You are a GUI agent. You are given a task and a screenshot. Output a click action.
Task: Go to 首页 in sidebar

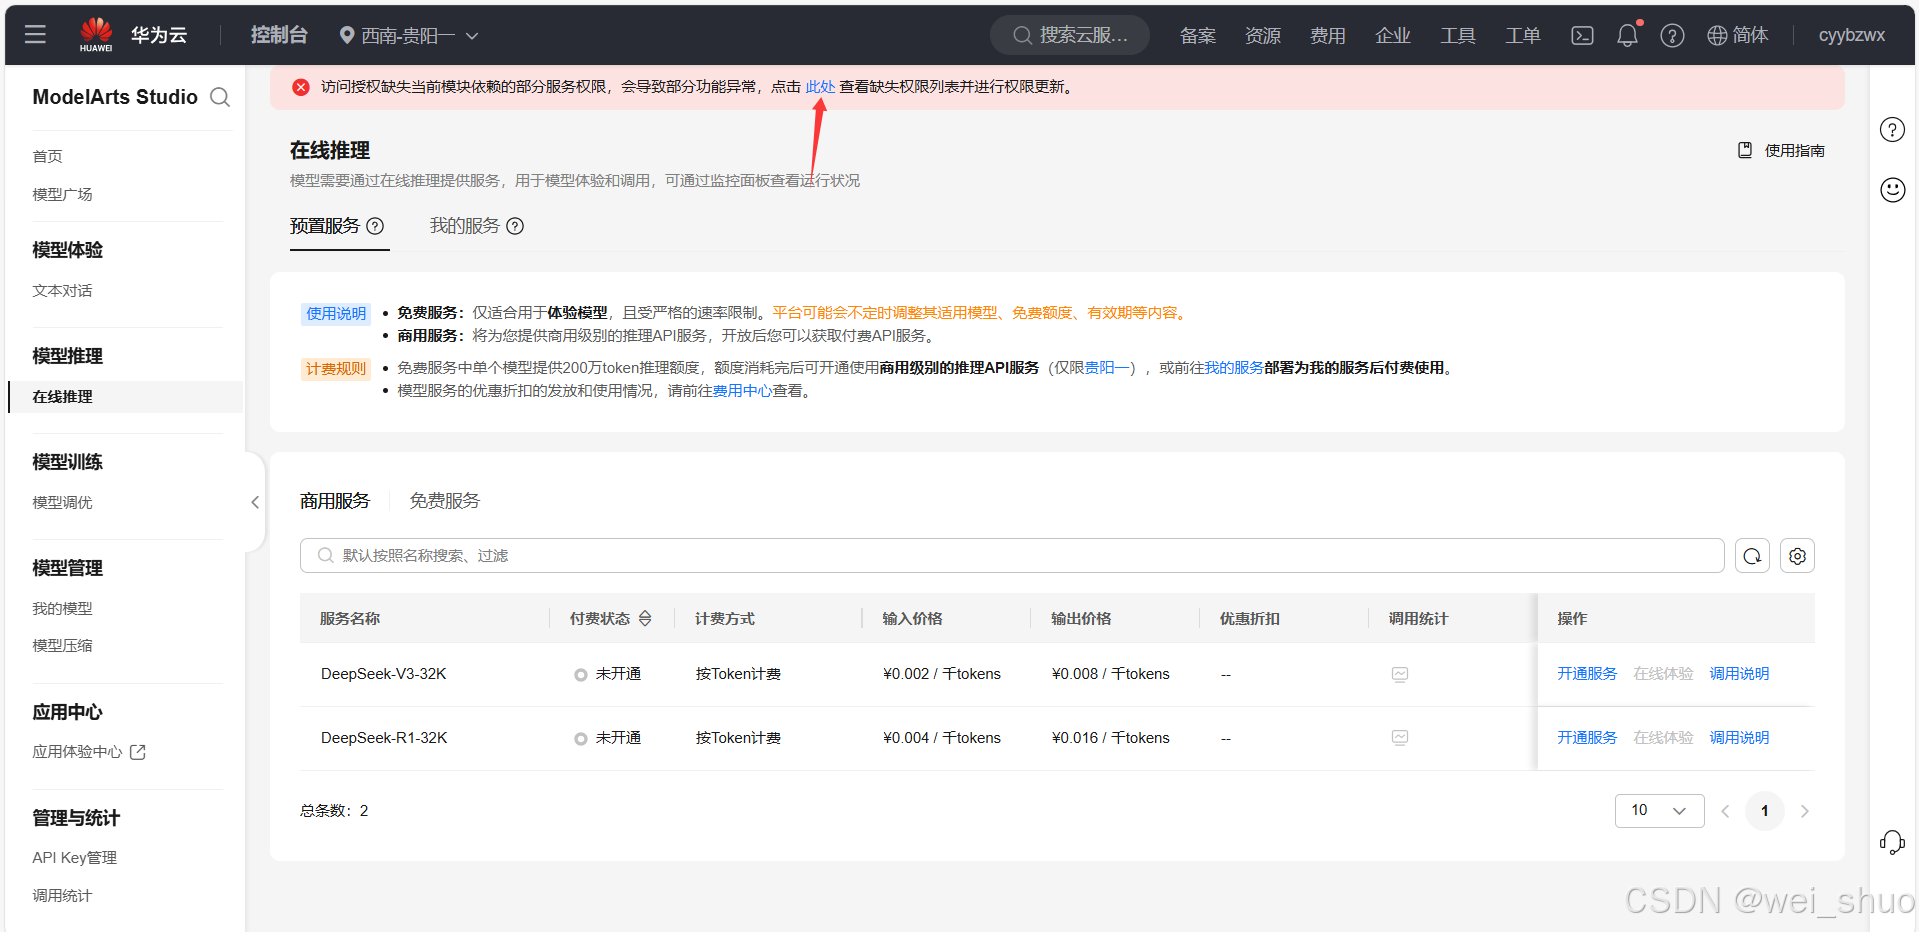[x=47, y=157]
